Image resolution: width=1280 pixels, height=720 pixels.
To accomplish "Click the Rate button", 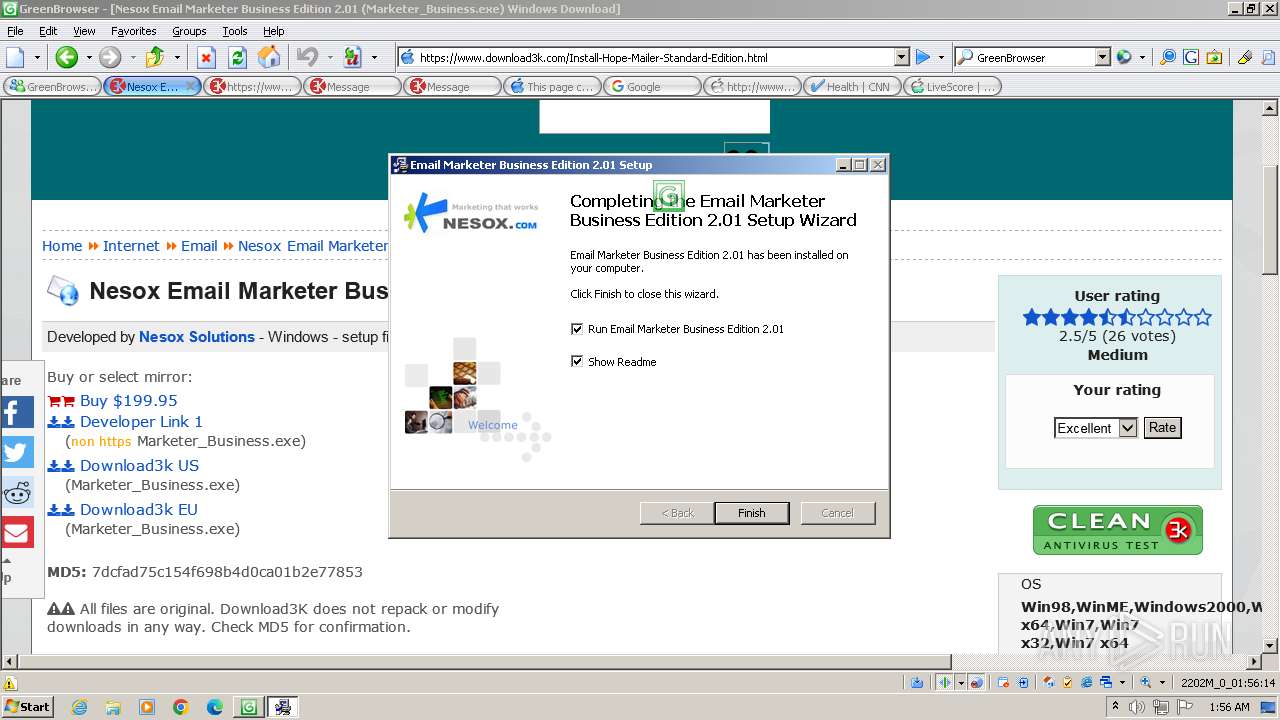I will (1162, 428).
